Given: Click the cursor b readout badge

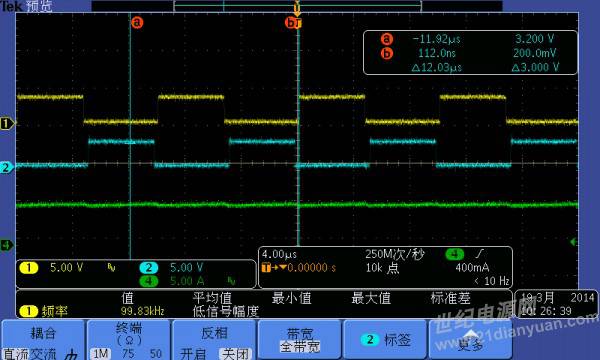Looking at the screenshot, I should click(387, 53).
